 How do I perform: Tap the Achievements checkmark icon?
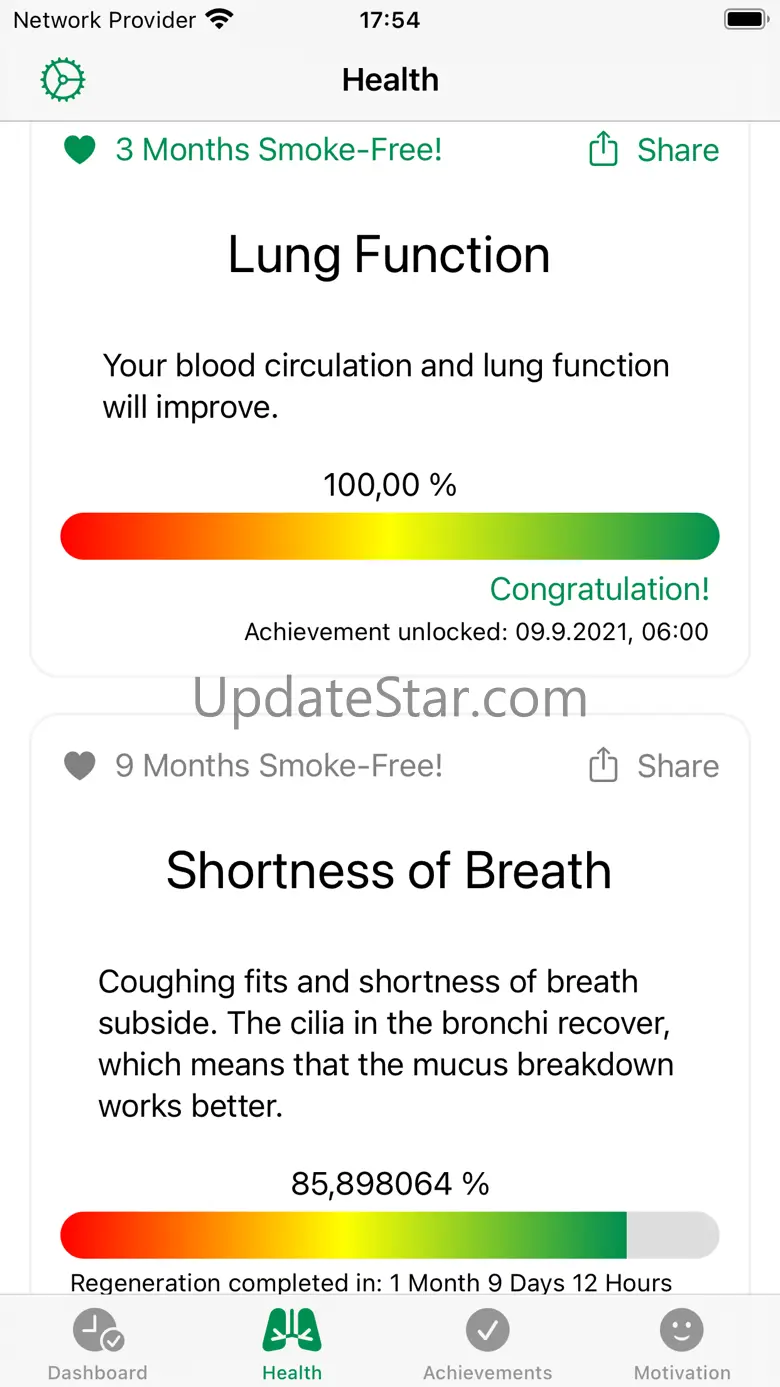(488, 1331)
